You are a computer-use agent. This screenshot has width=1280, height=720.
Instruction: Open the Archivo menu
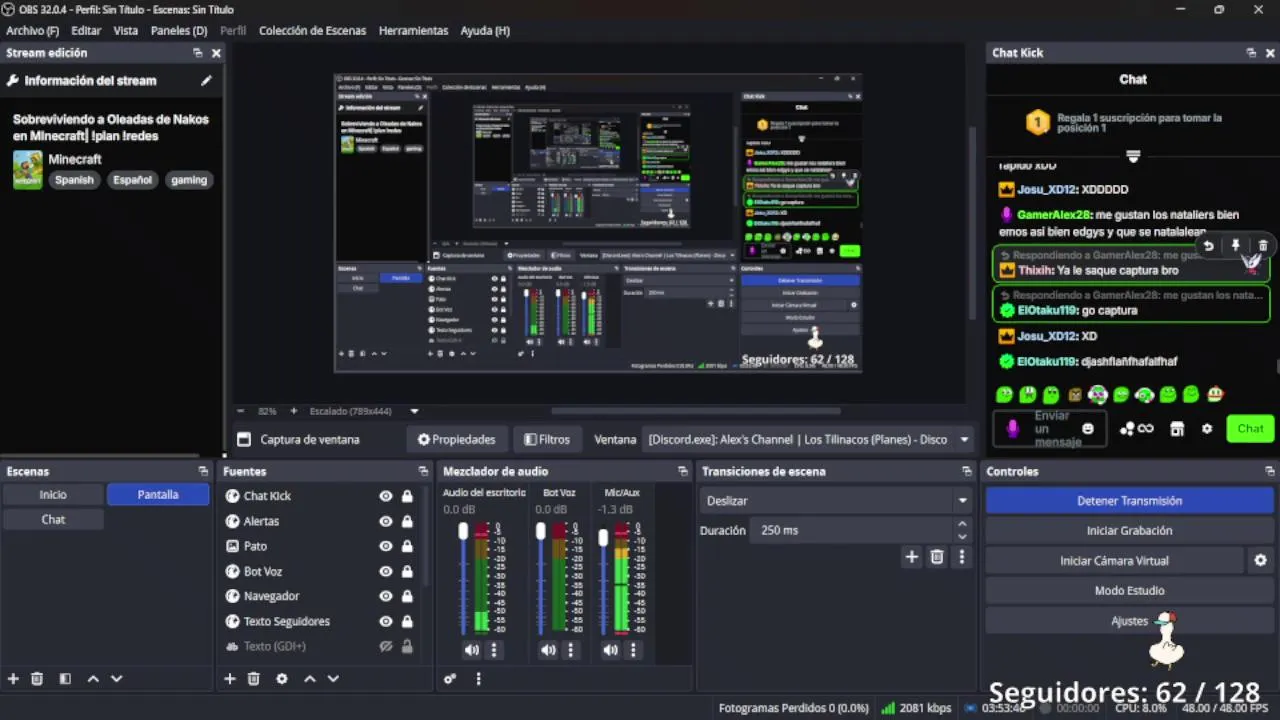pos(32,31)
